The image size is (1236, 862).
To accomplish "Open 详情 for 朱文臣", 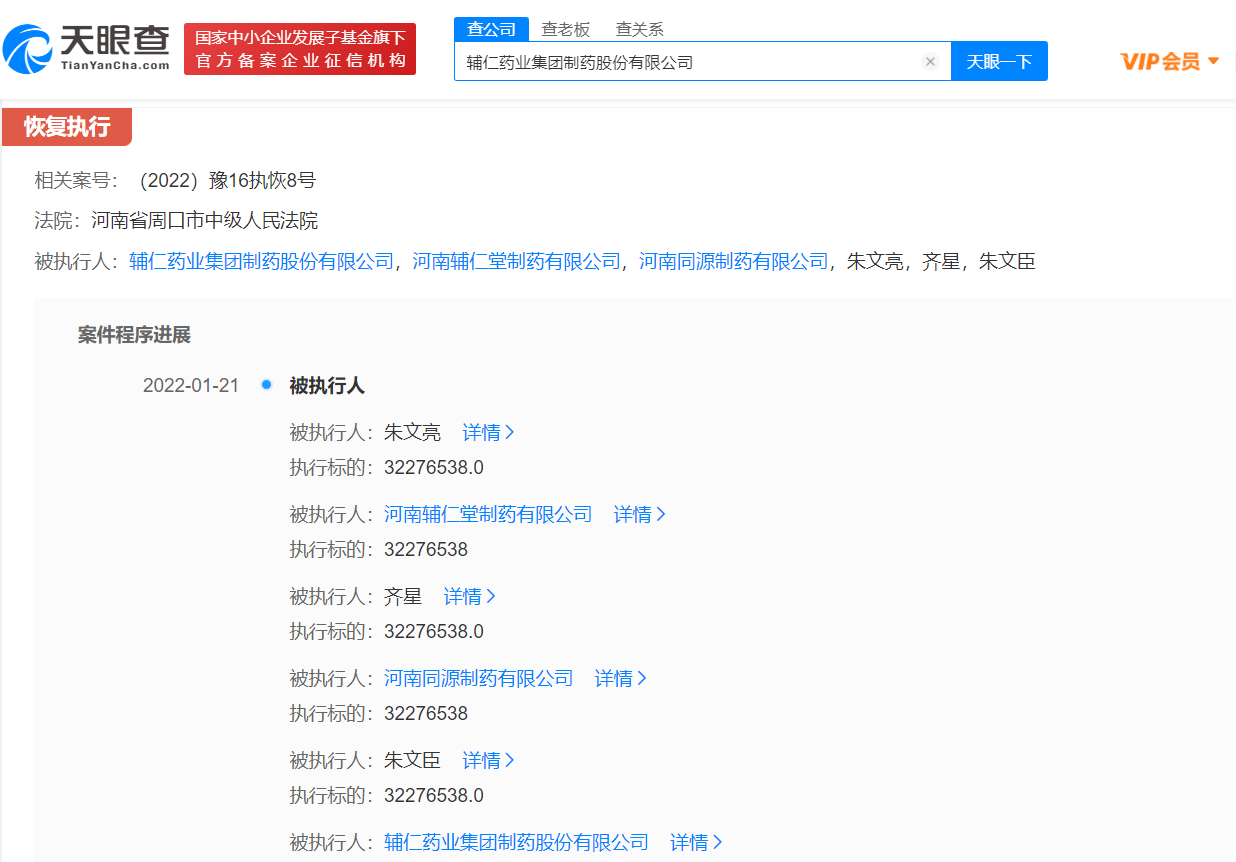I will pyautogui.click(x=488, y=761).
